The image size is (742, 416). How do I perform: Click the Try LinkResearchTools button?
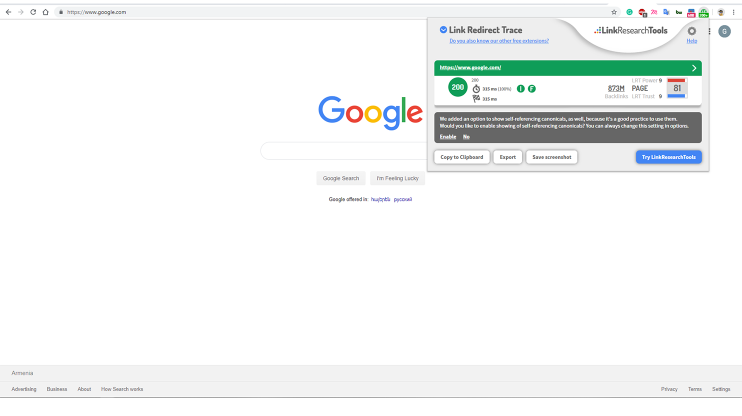(669, 157)
